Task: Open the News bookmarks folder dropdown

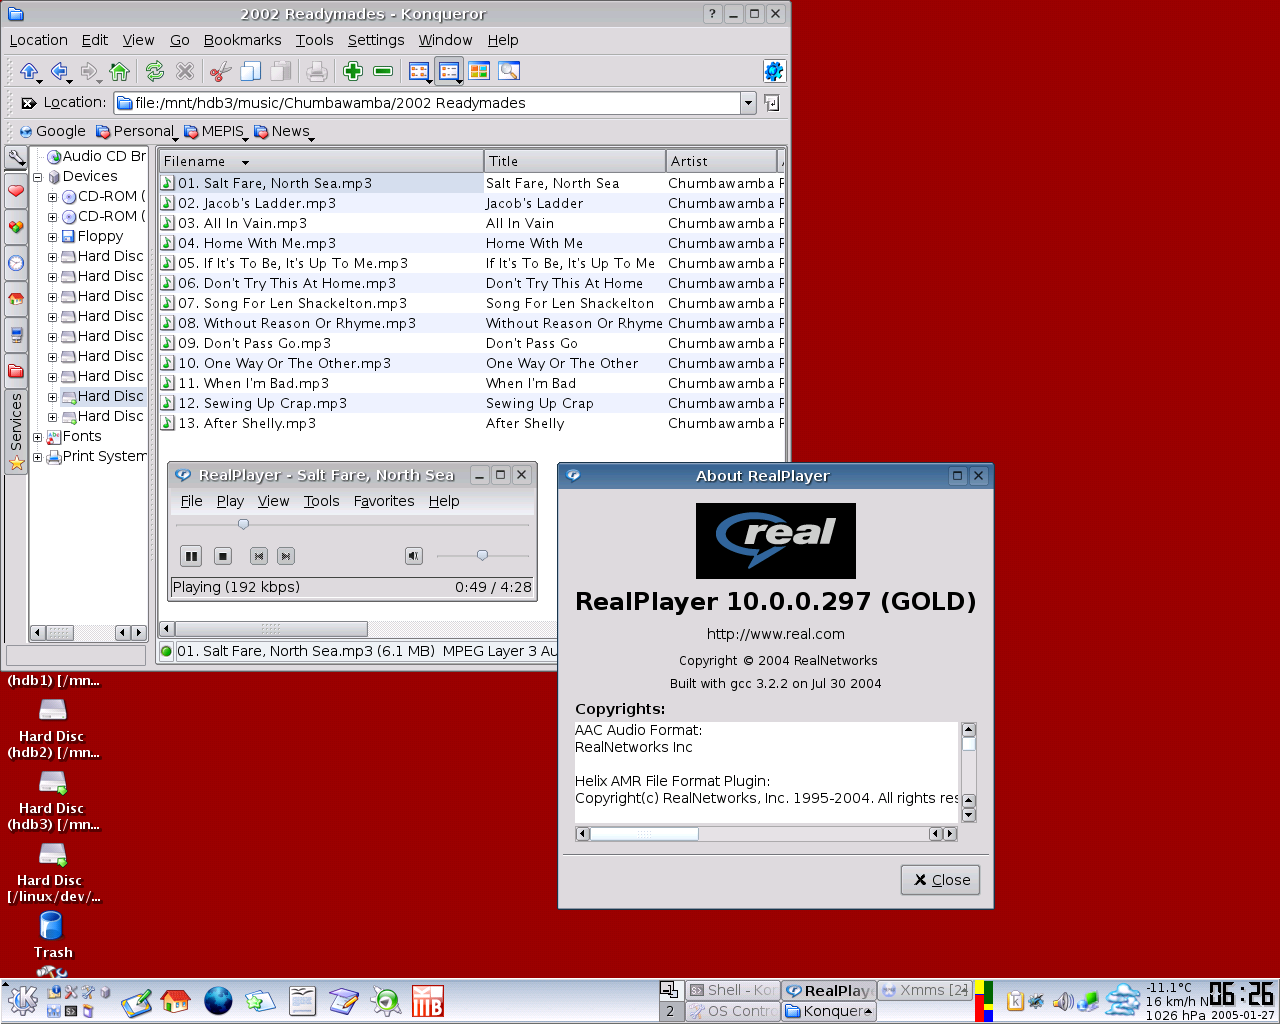Action: click(x=284, y=131)
